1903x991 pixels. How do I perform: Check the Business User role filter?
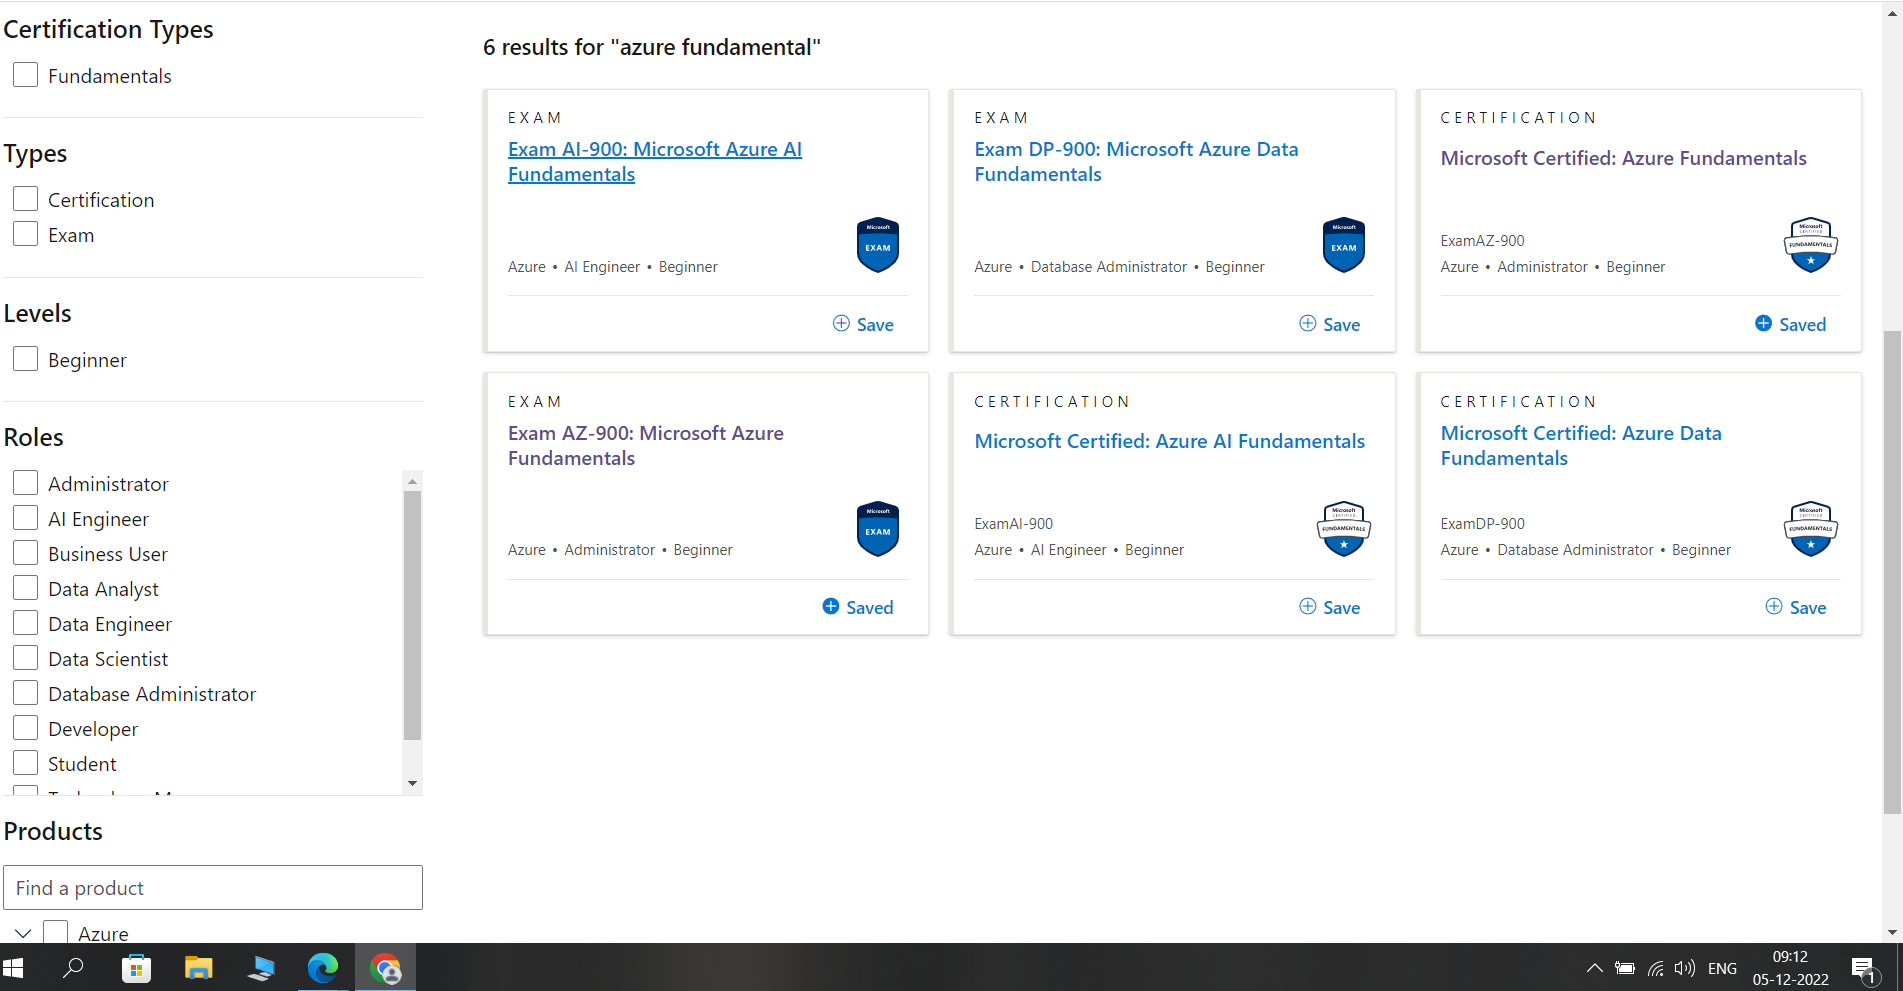click(25, 553)
